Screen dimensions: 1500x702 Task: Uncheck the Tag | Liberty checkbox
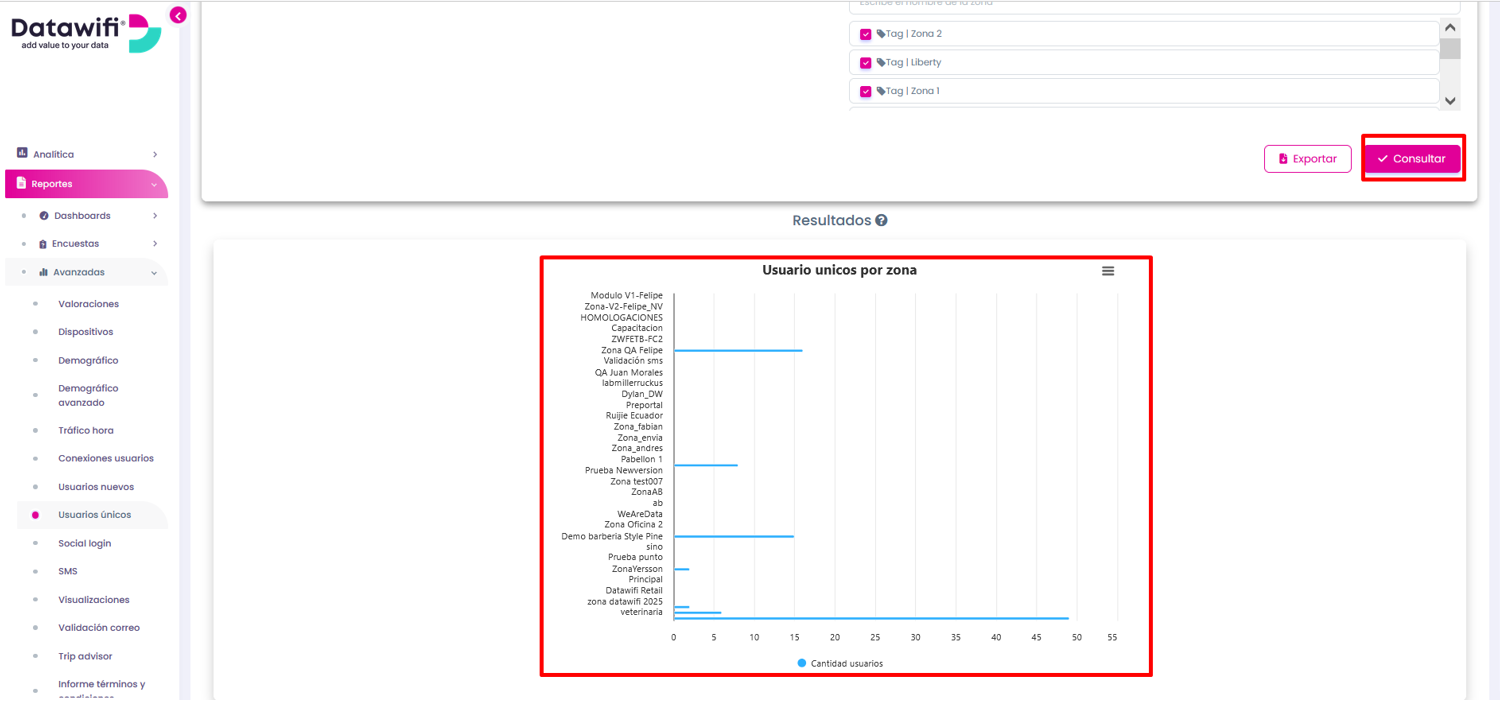pos(865,63)
